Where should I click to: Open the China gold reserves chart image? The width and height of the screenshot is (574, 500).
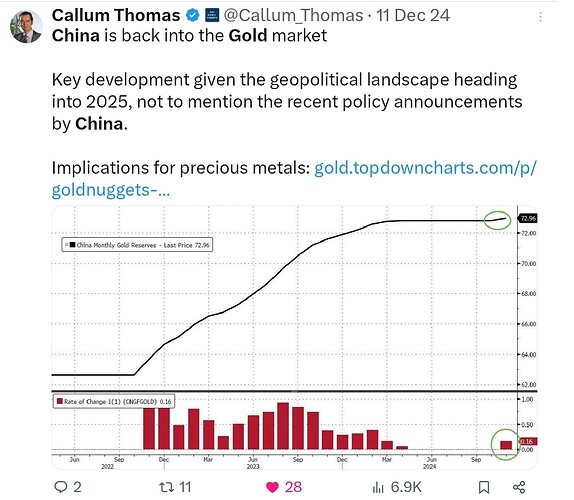coord(294,337)
